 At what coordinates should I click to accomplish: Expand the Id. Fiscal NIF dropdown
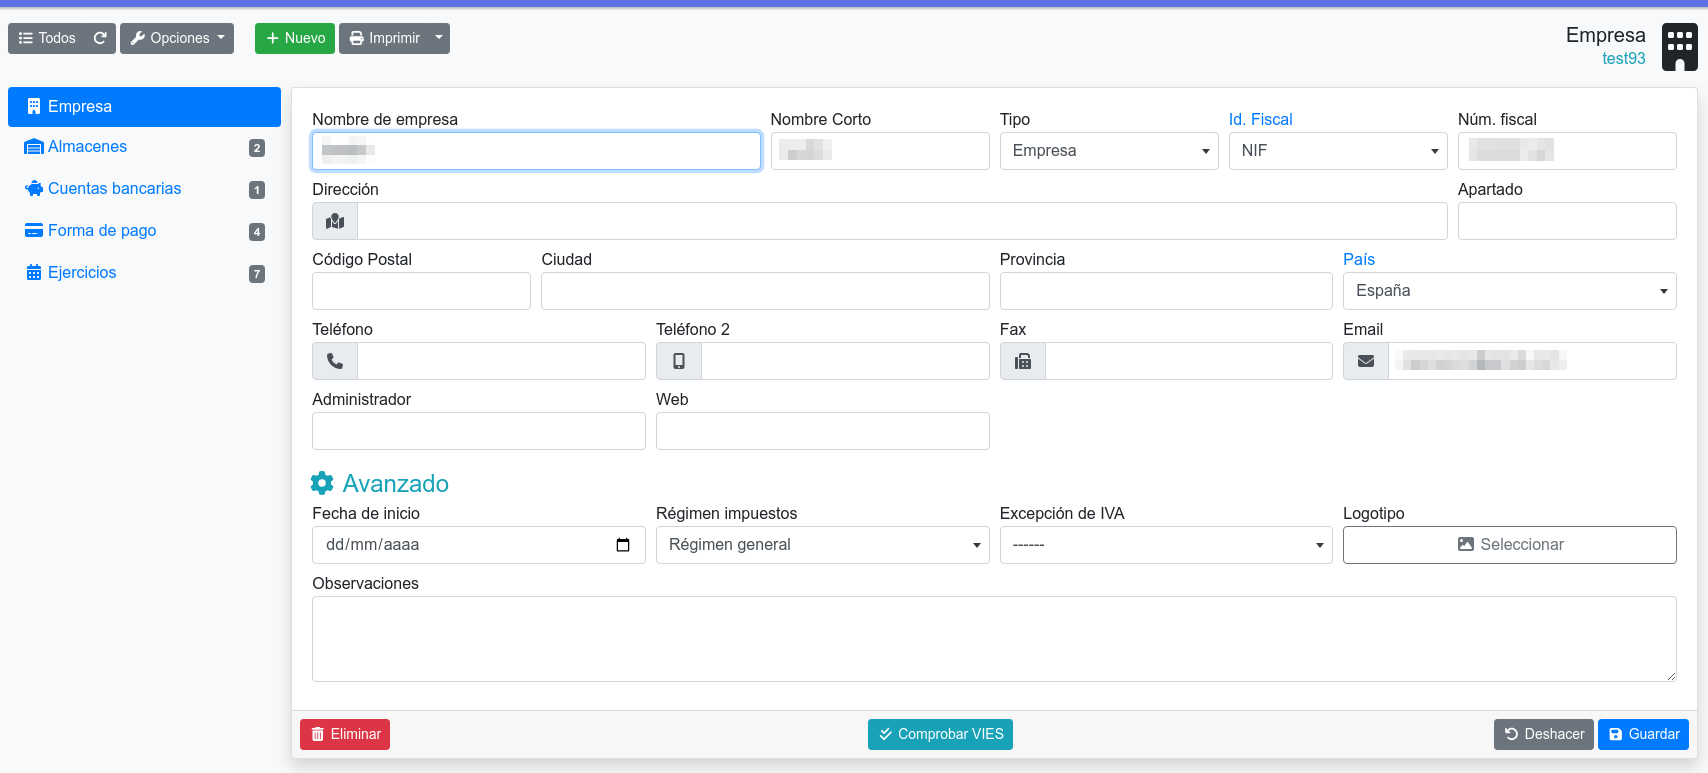1337,151
